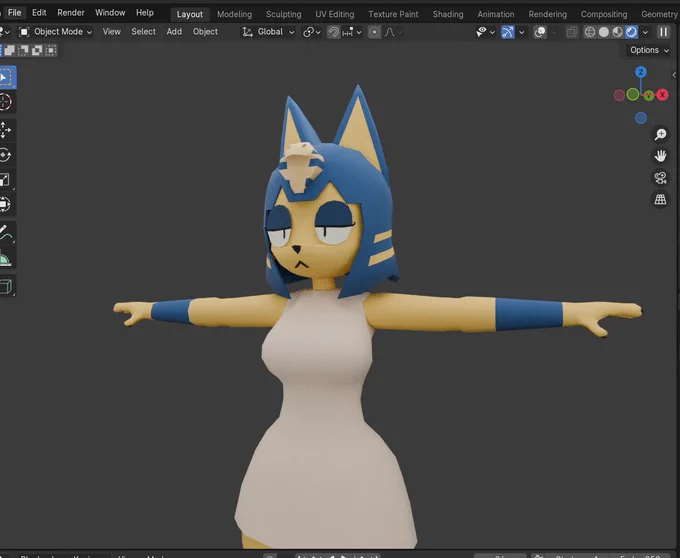Open the pivot point dropdown

click(x=312, y=32)
